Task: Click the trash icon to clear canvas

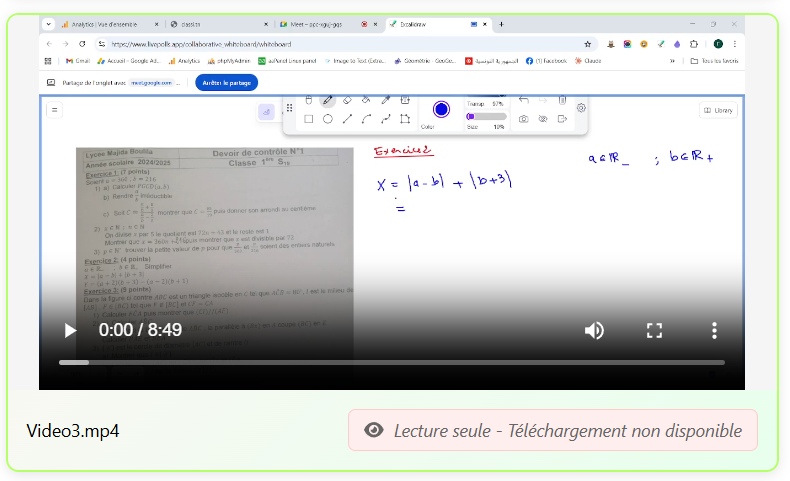Action: (562, 100)
